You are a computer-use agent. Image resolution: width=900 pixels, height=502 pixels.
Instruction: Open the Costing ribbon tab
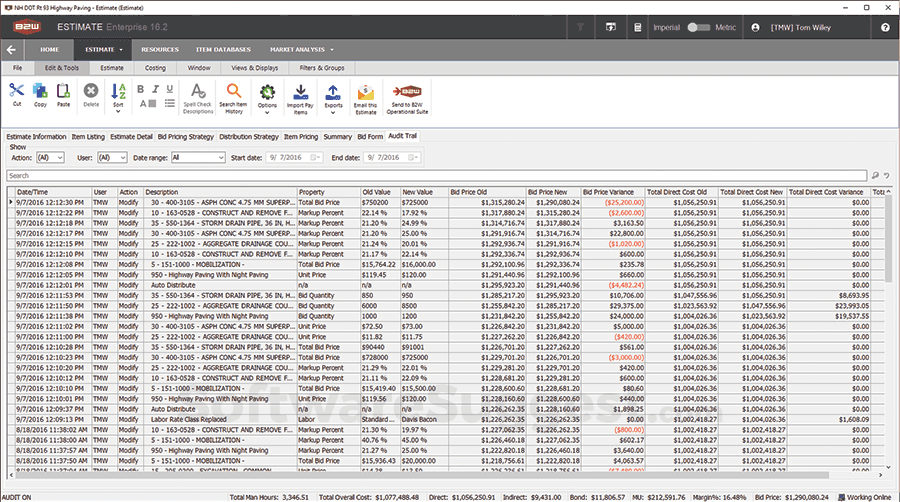[x=155, y=67]
